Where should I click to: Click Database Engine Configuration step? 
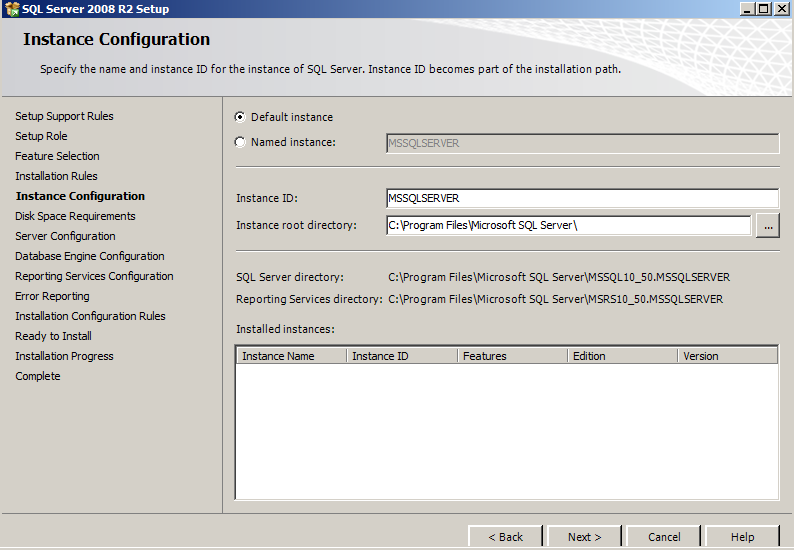[90, 256]
